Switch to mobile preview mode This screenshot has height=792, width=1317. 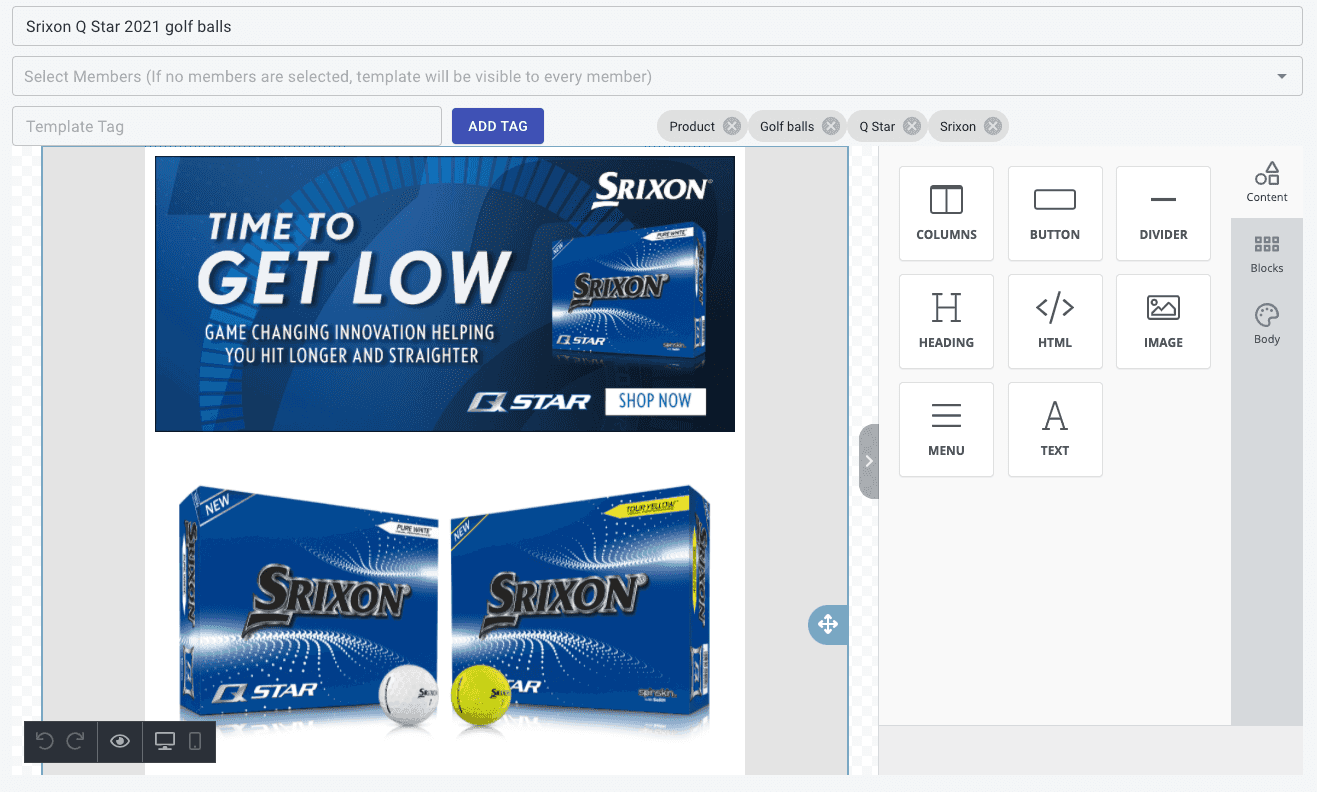coord(195,741)
